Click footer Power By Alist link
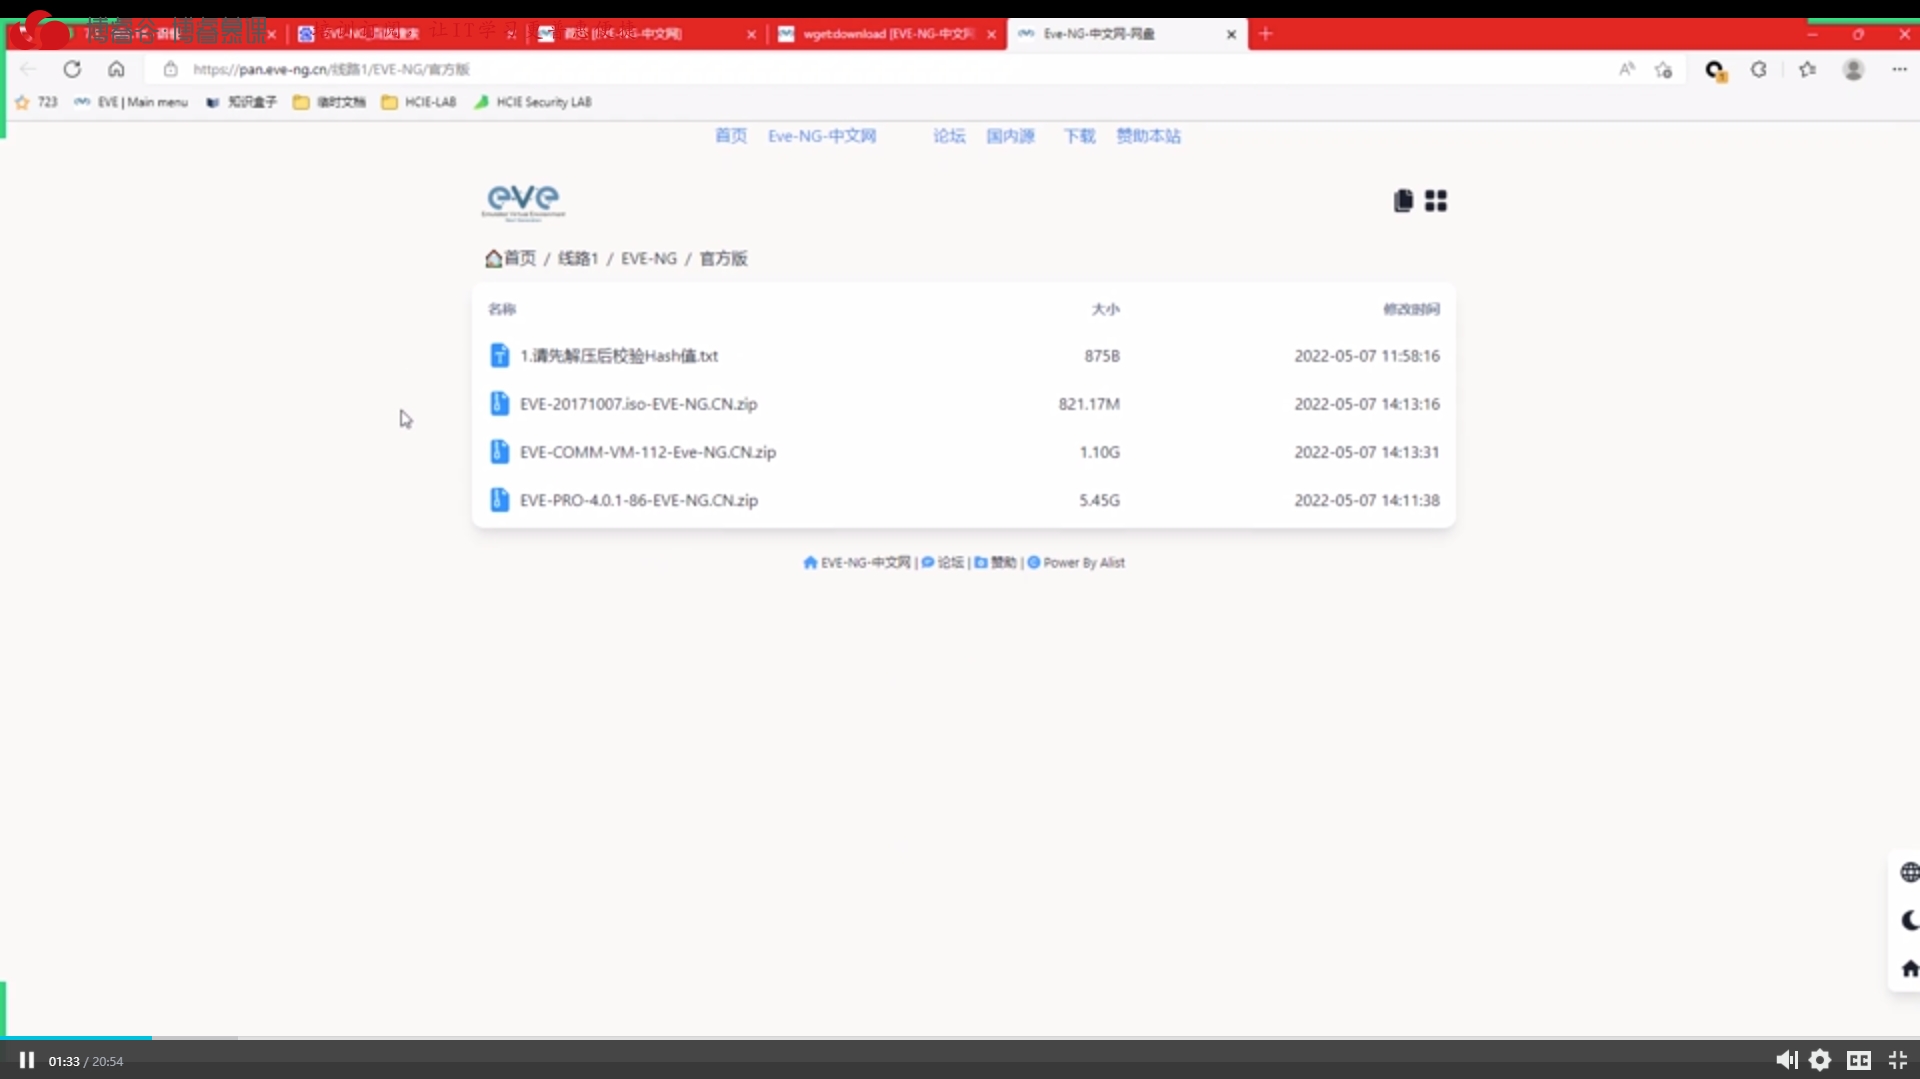This screenshot has width=1920, height=1079. pyautogui.click(x=1076, y=563)
